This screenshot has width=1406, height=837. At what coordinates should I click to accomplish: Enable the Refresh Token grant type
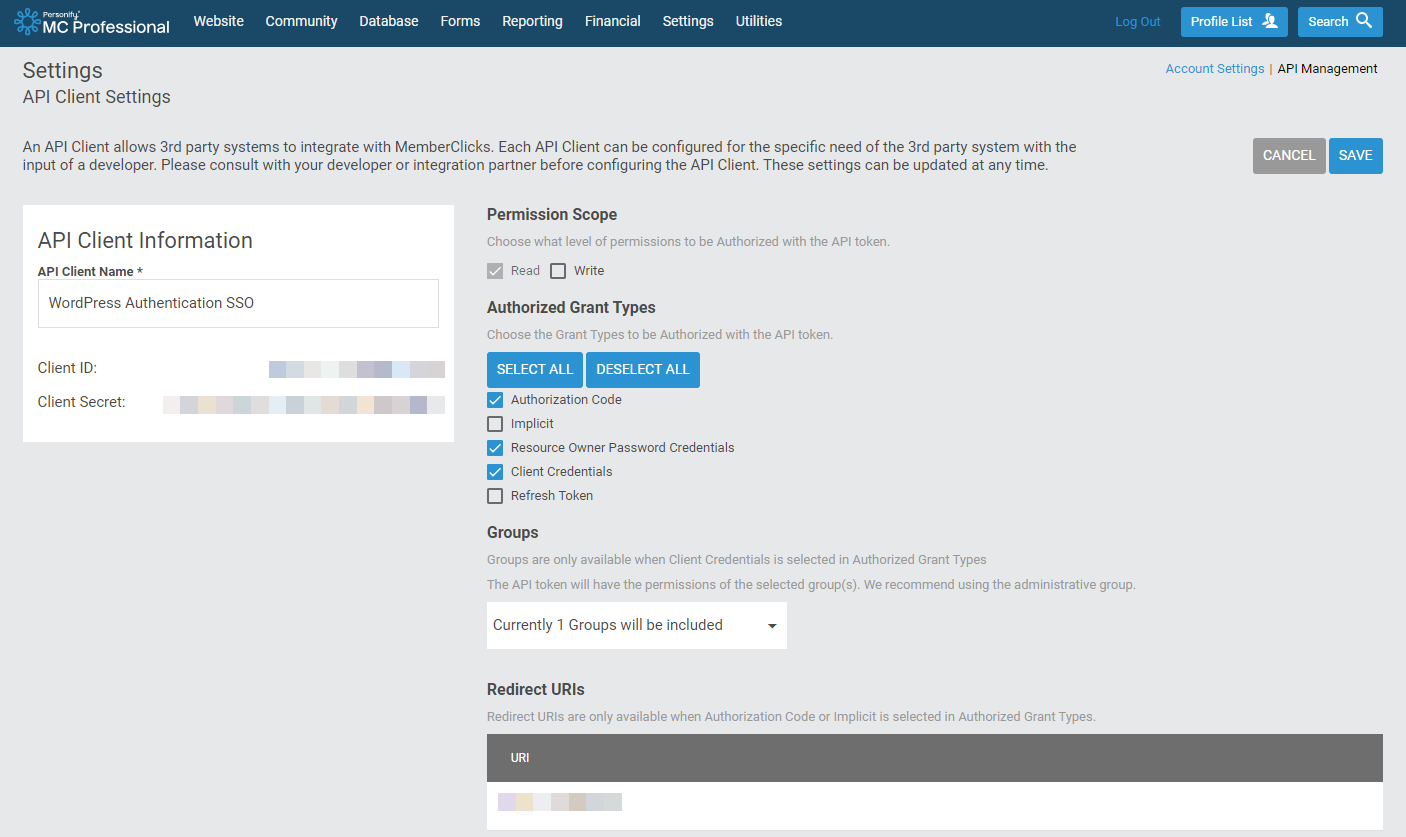click(495, 495)
